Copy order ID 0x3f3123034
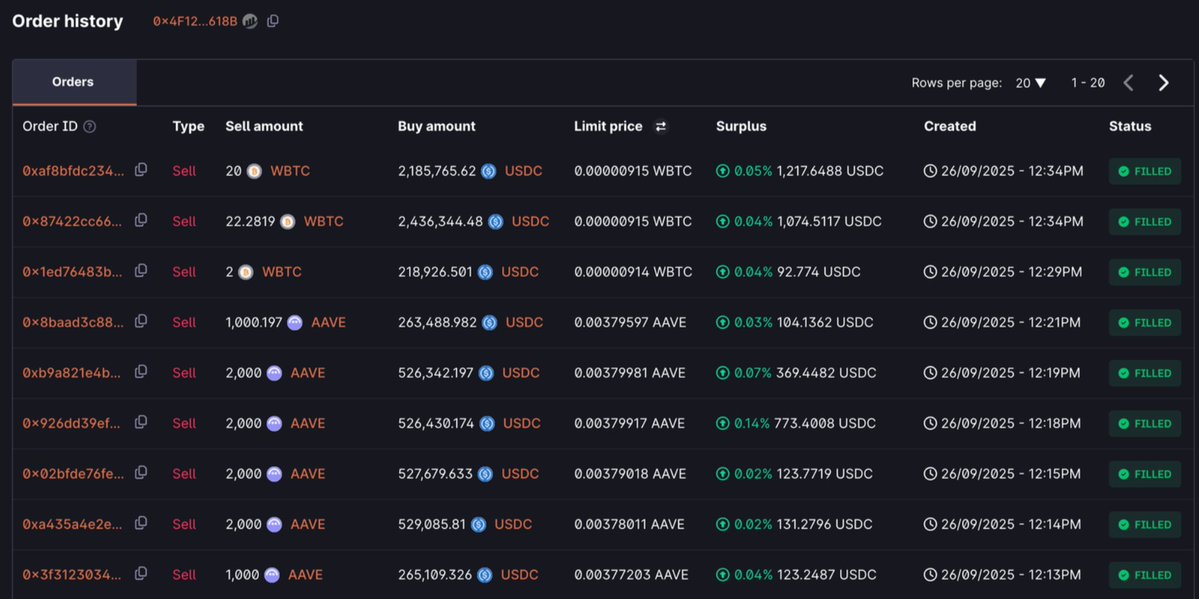The image size is (1199, 599). point(141,574)
